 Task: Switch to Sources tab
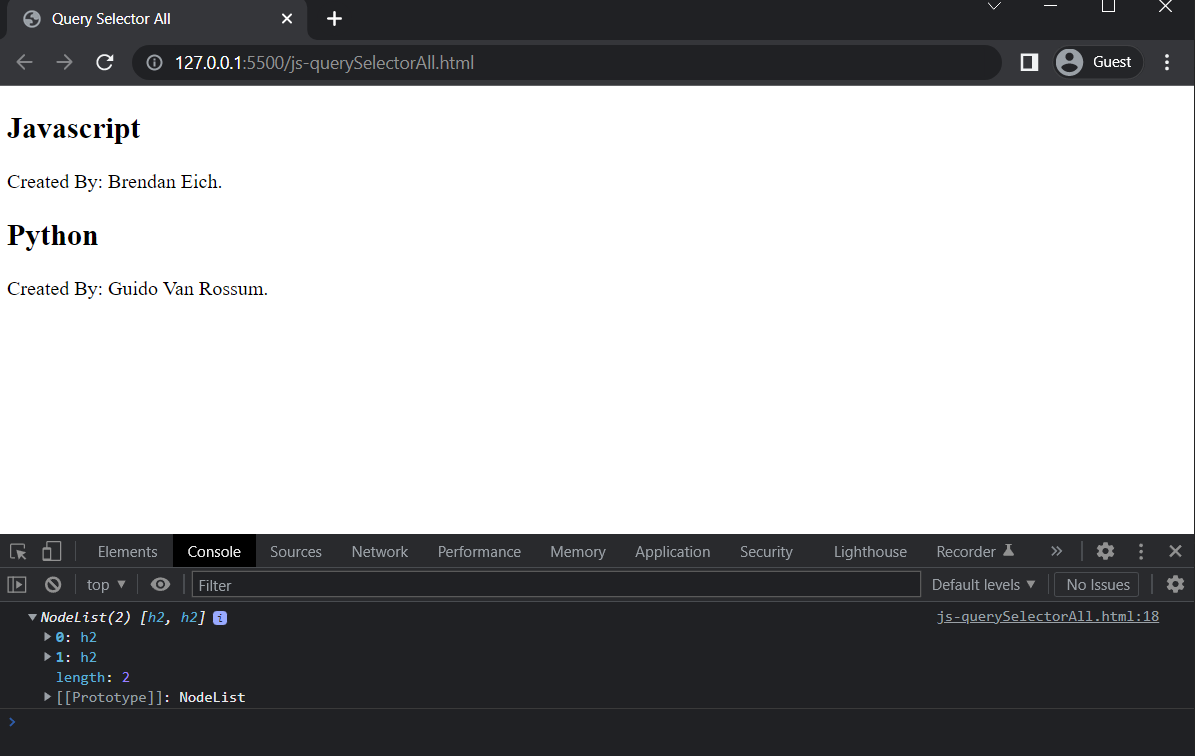[296, 552]
